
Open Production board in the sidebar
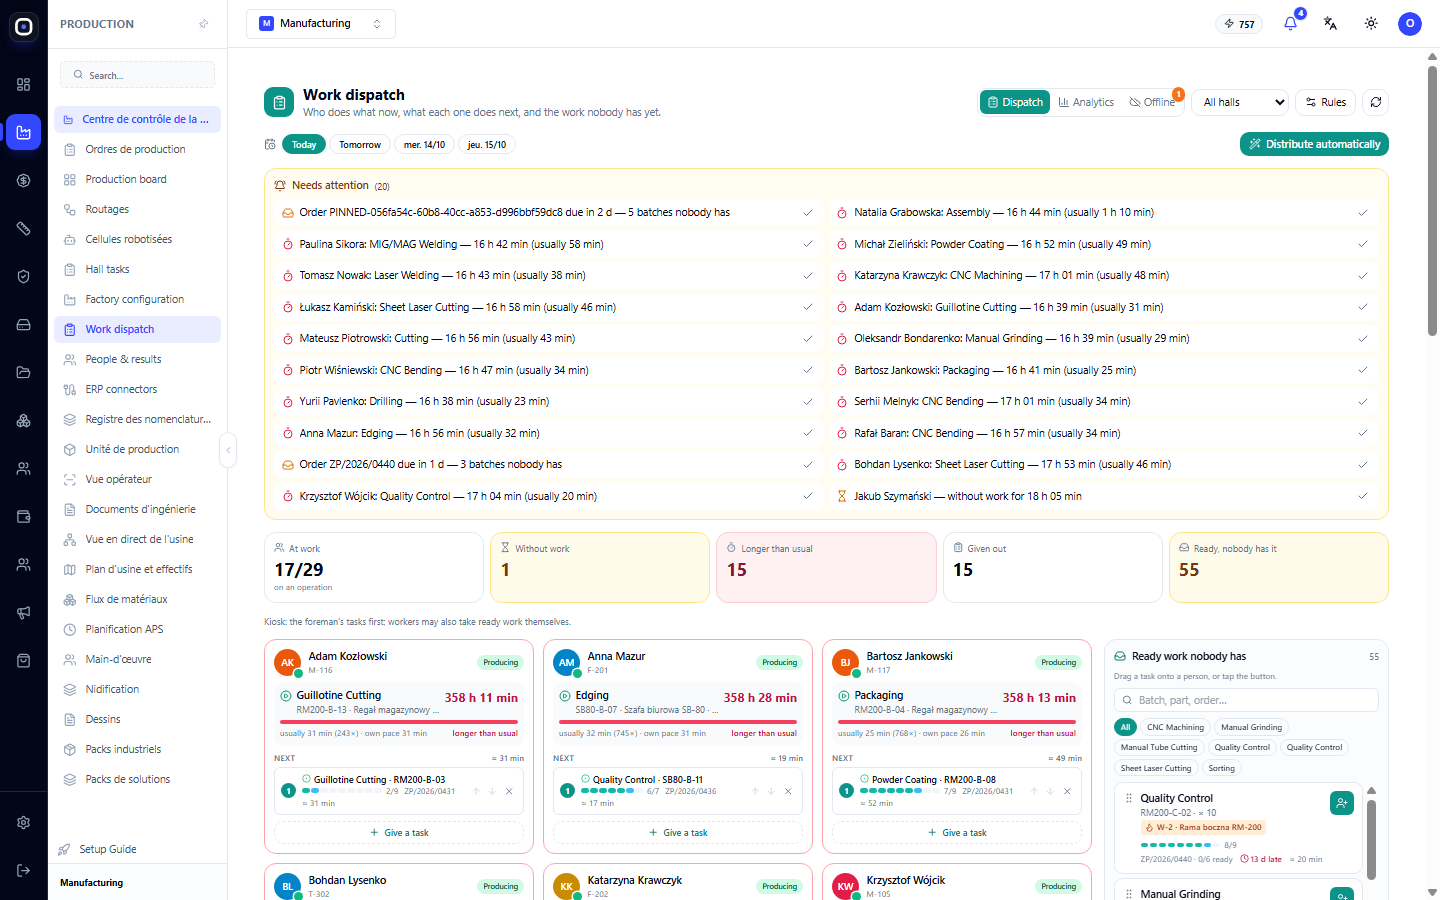[137, 179]
